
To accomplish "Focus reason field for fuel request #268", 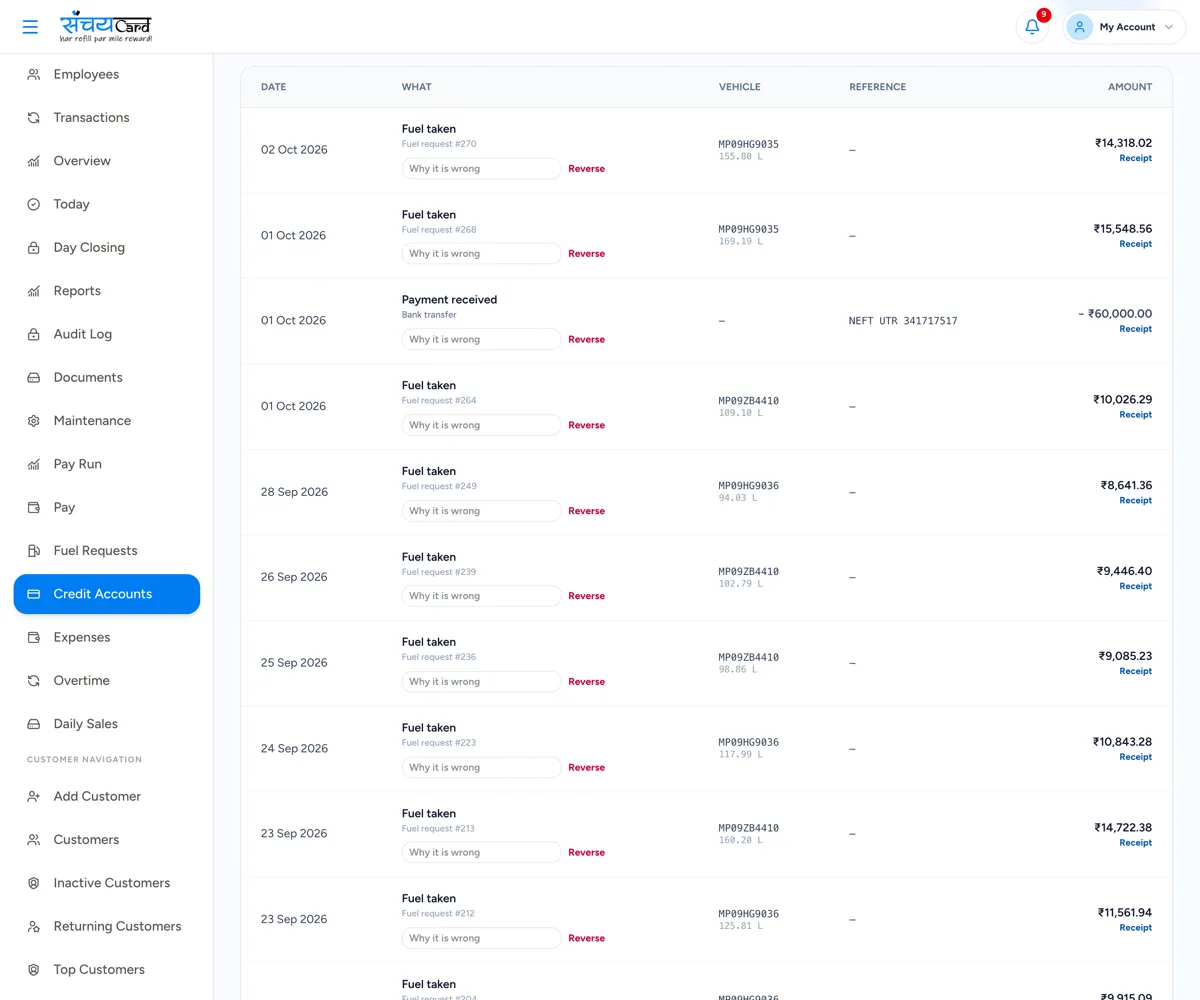I will (x=481, y=254).
